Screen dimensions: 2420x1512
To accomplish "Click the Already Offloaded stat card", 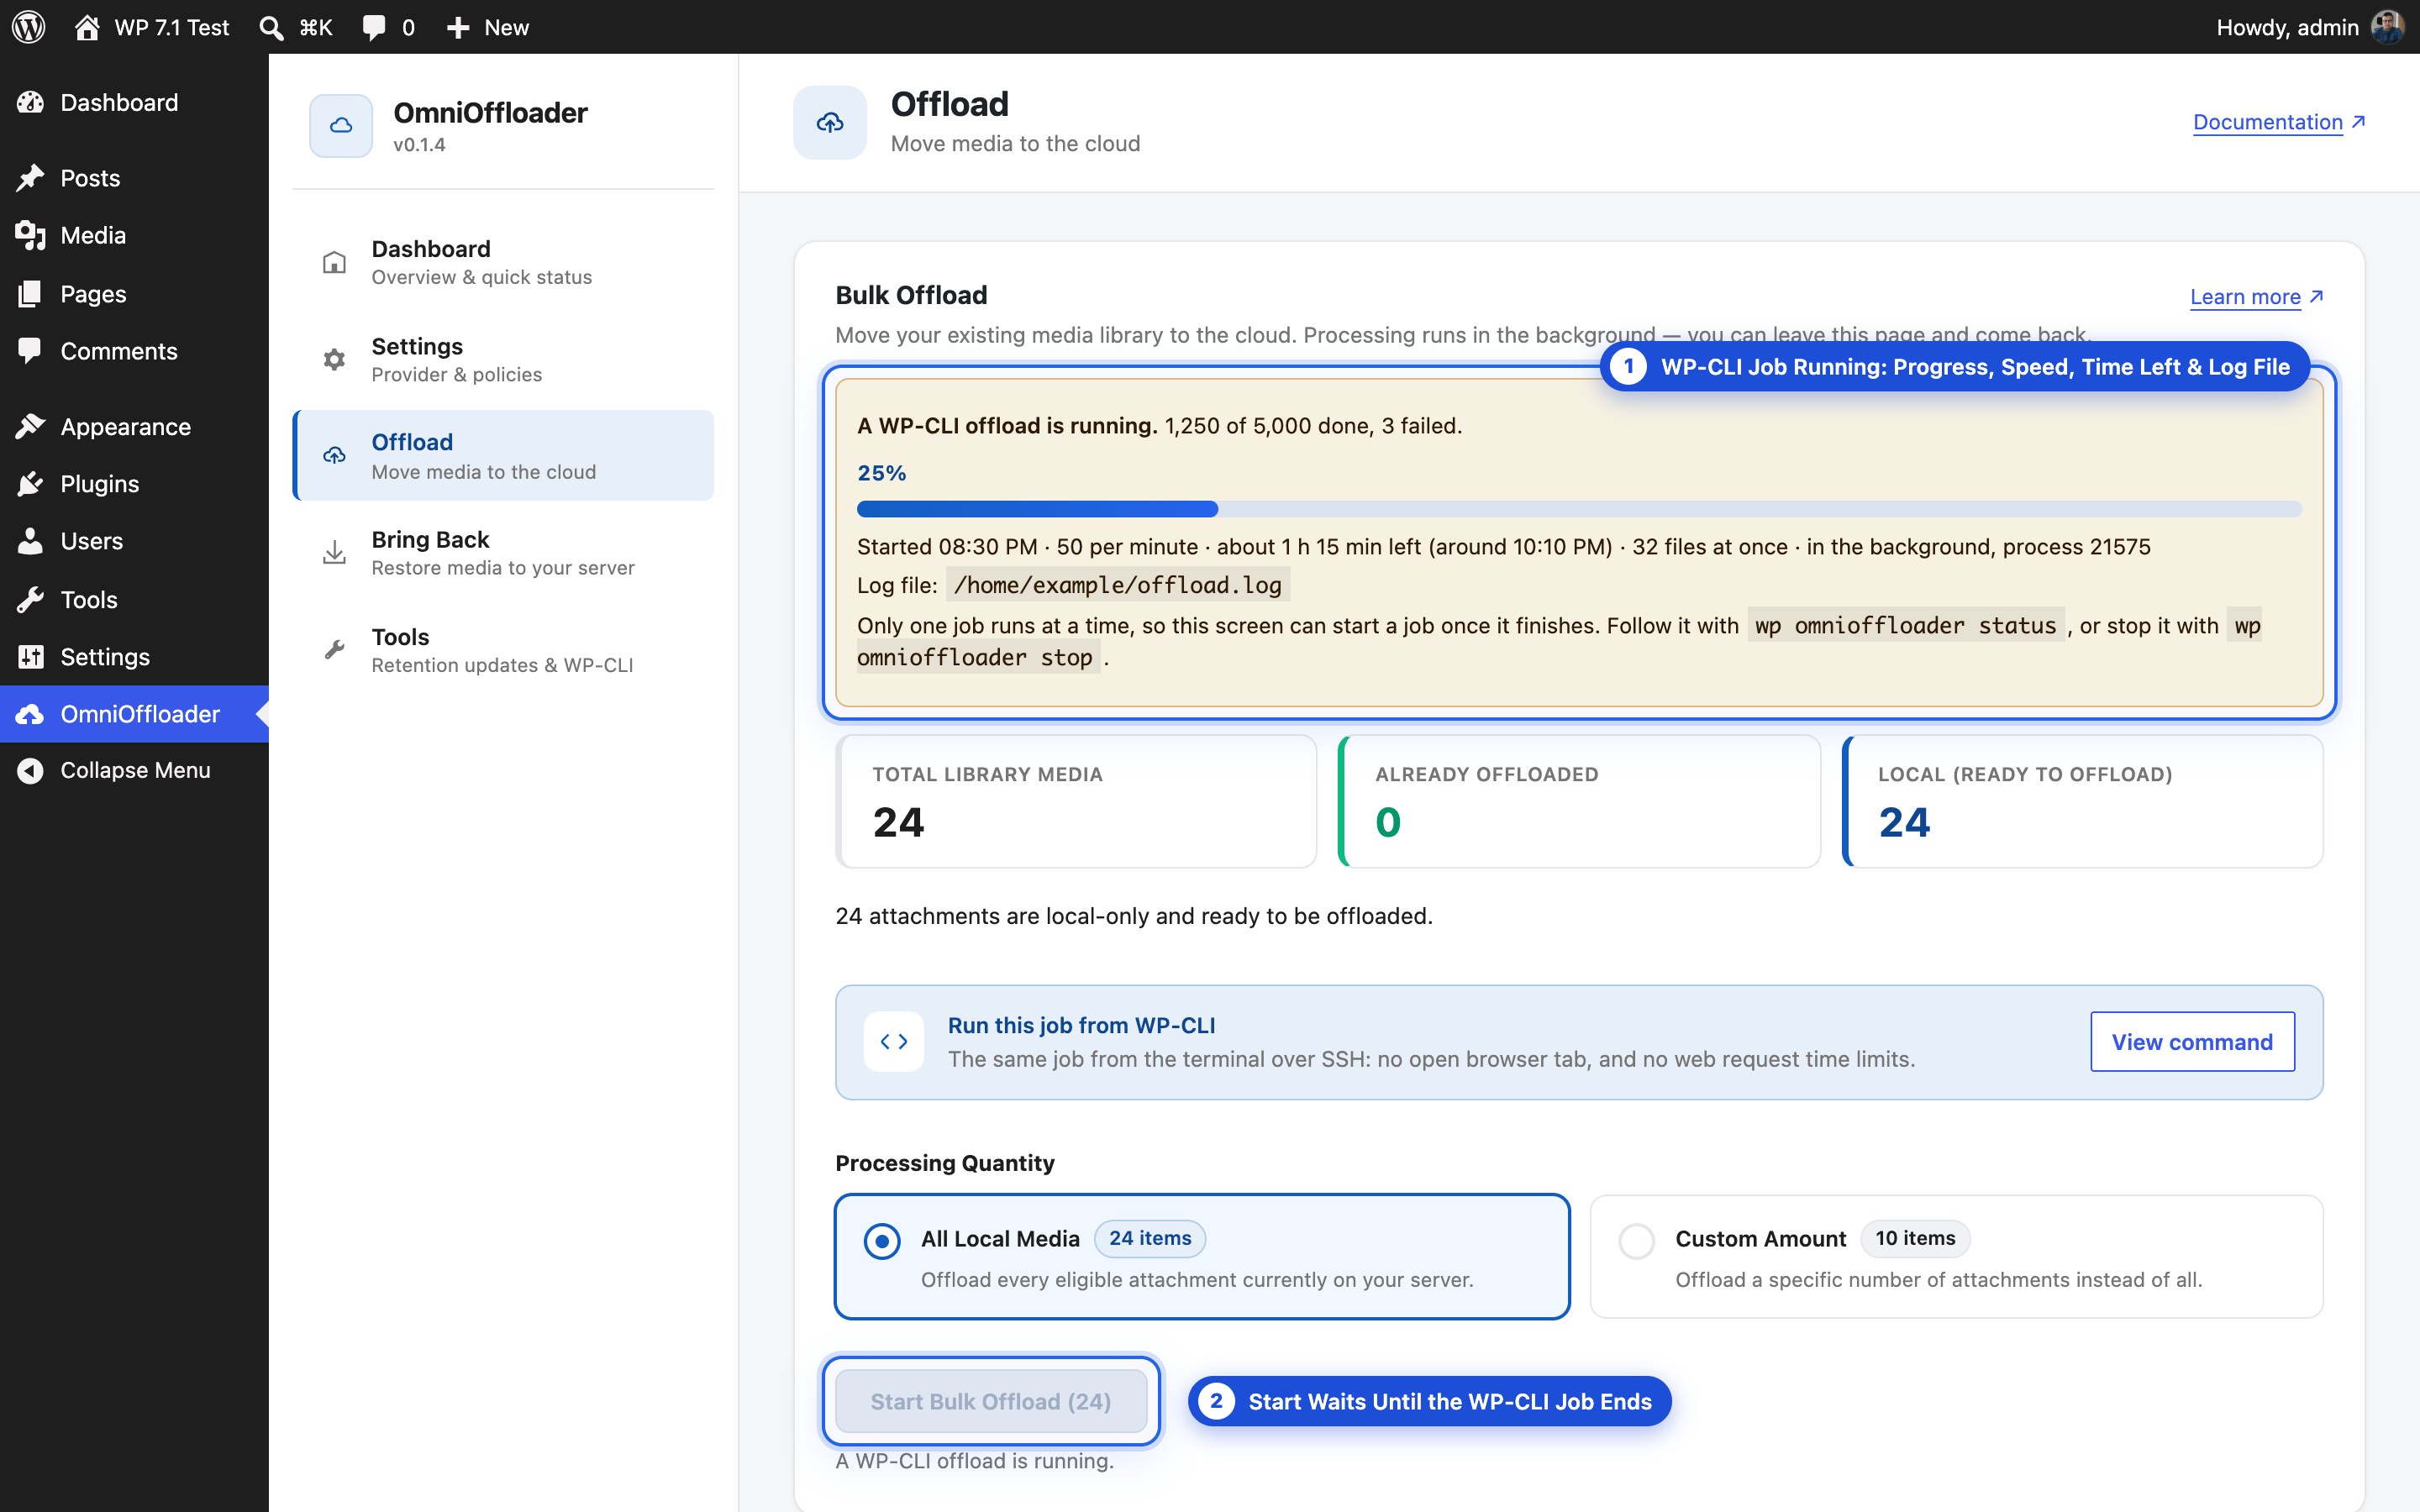I will (x=1579, y=801).
